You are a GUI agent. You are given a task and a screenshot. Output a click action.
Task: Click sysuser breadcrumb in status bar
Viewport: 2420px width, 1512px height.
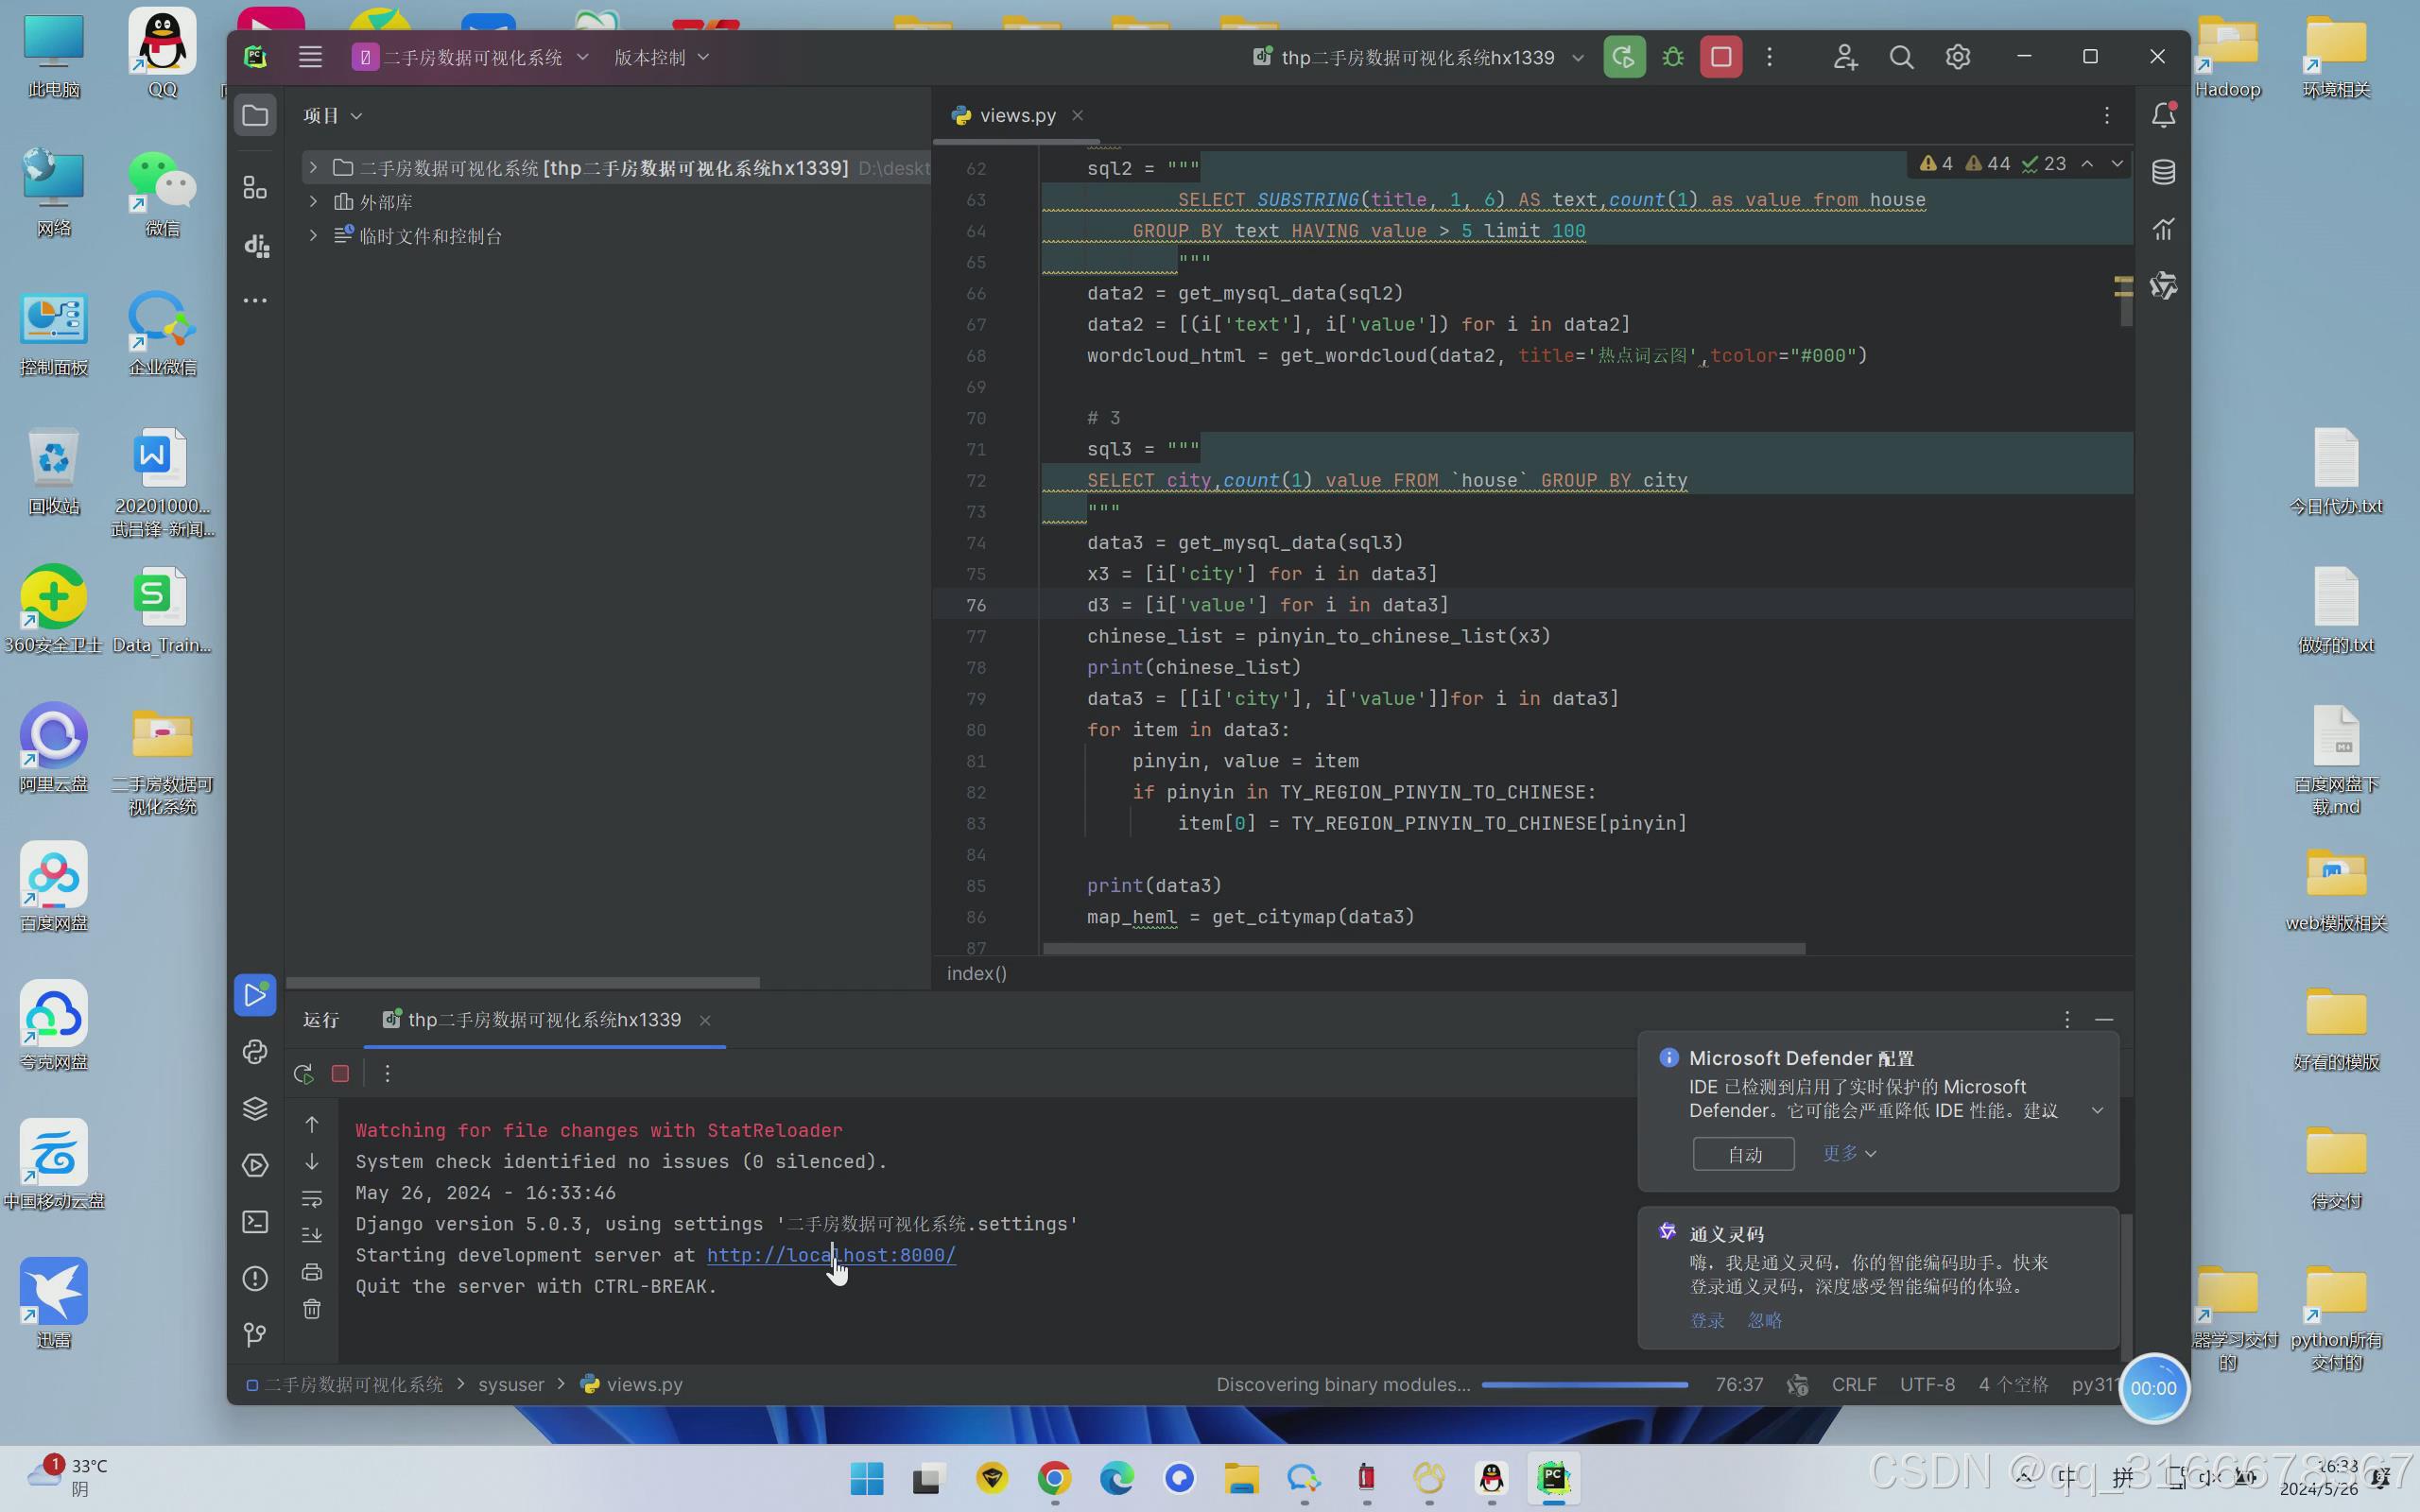pos(511,1384)
